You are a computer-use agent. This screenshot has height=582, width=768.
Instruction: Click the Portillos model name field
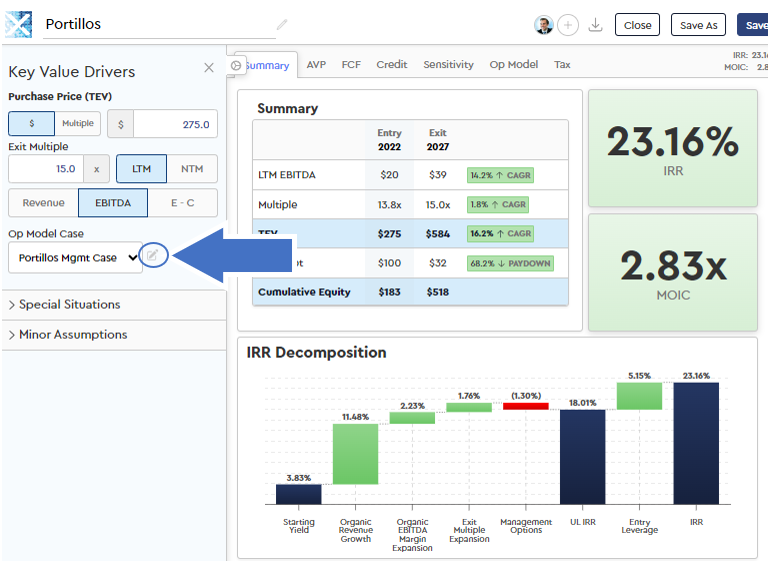tap(159, 24)
